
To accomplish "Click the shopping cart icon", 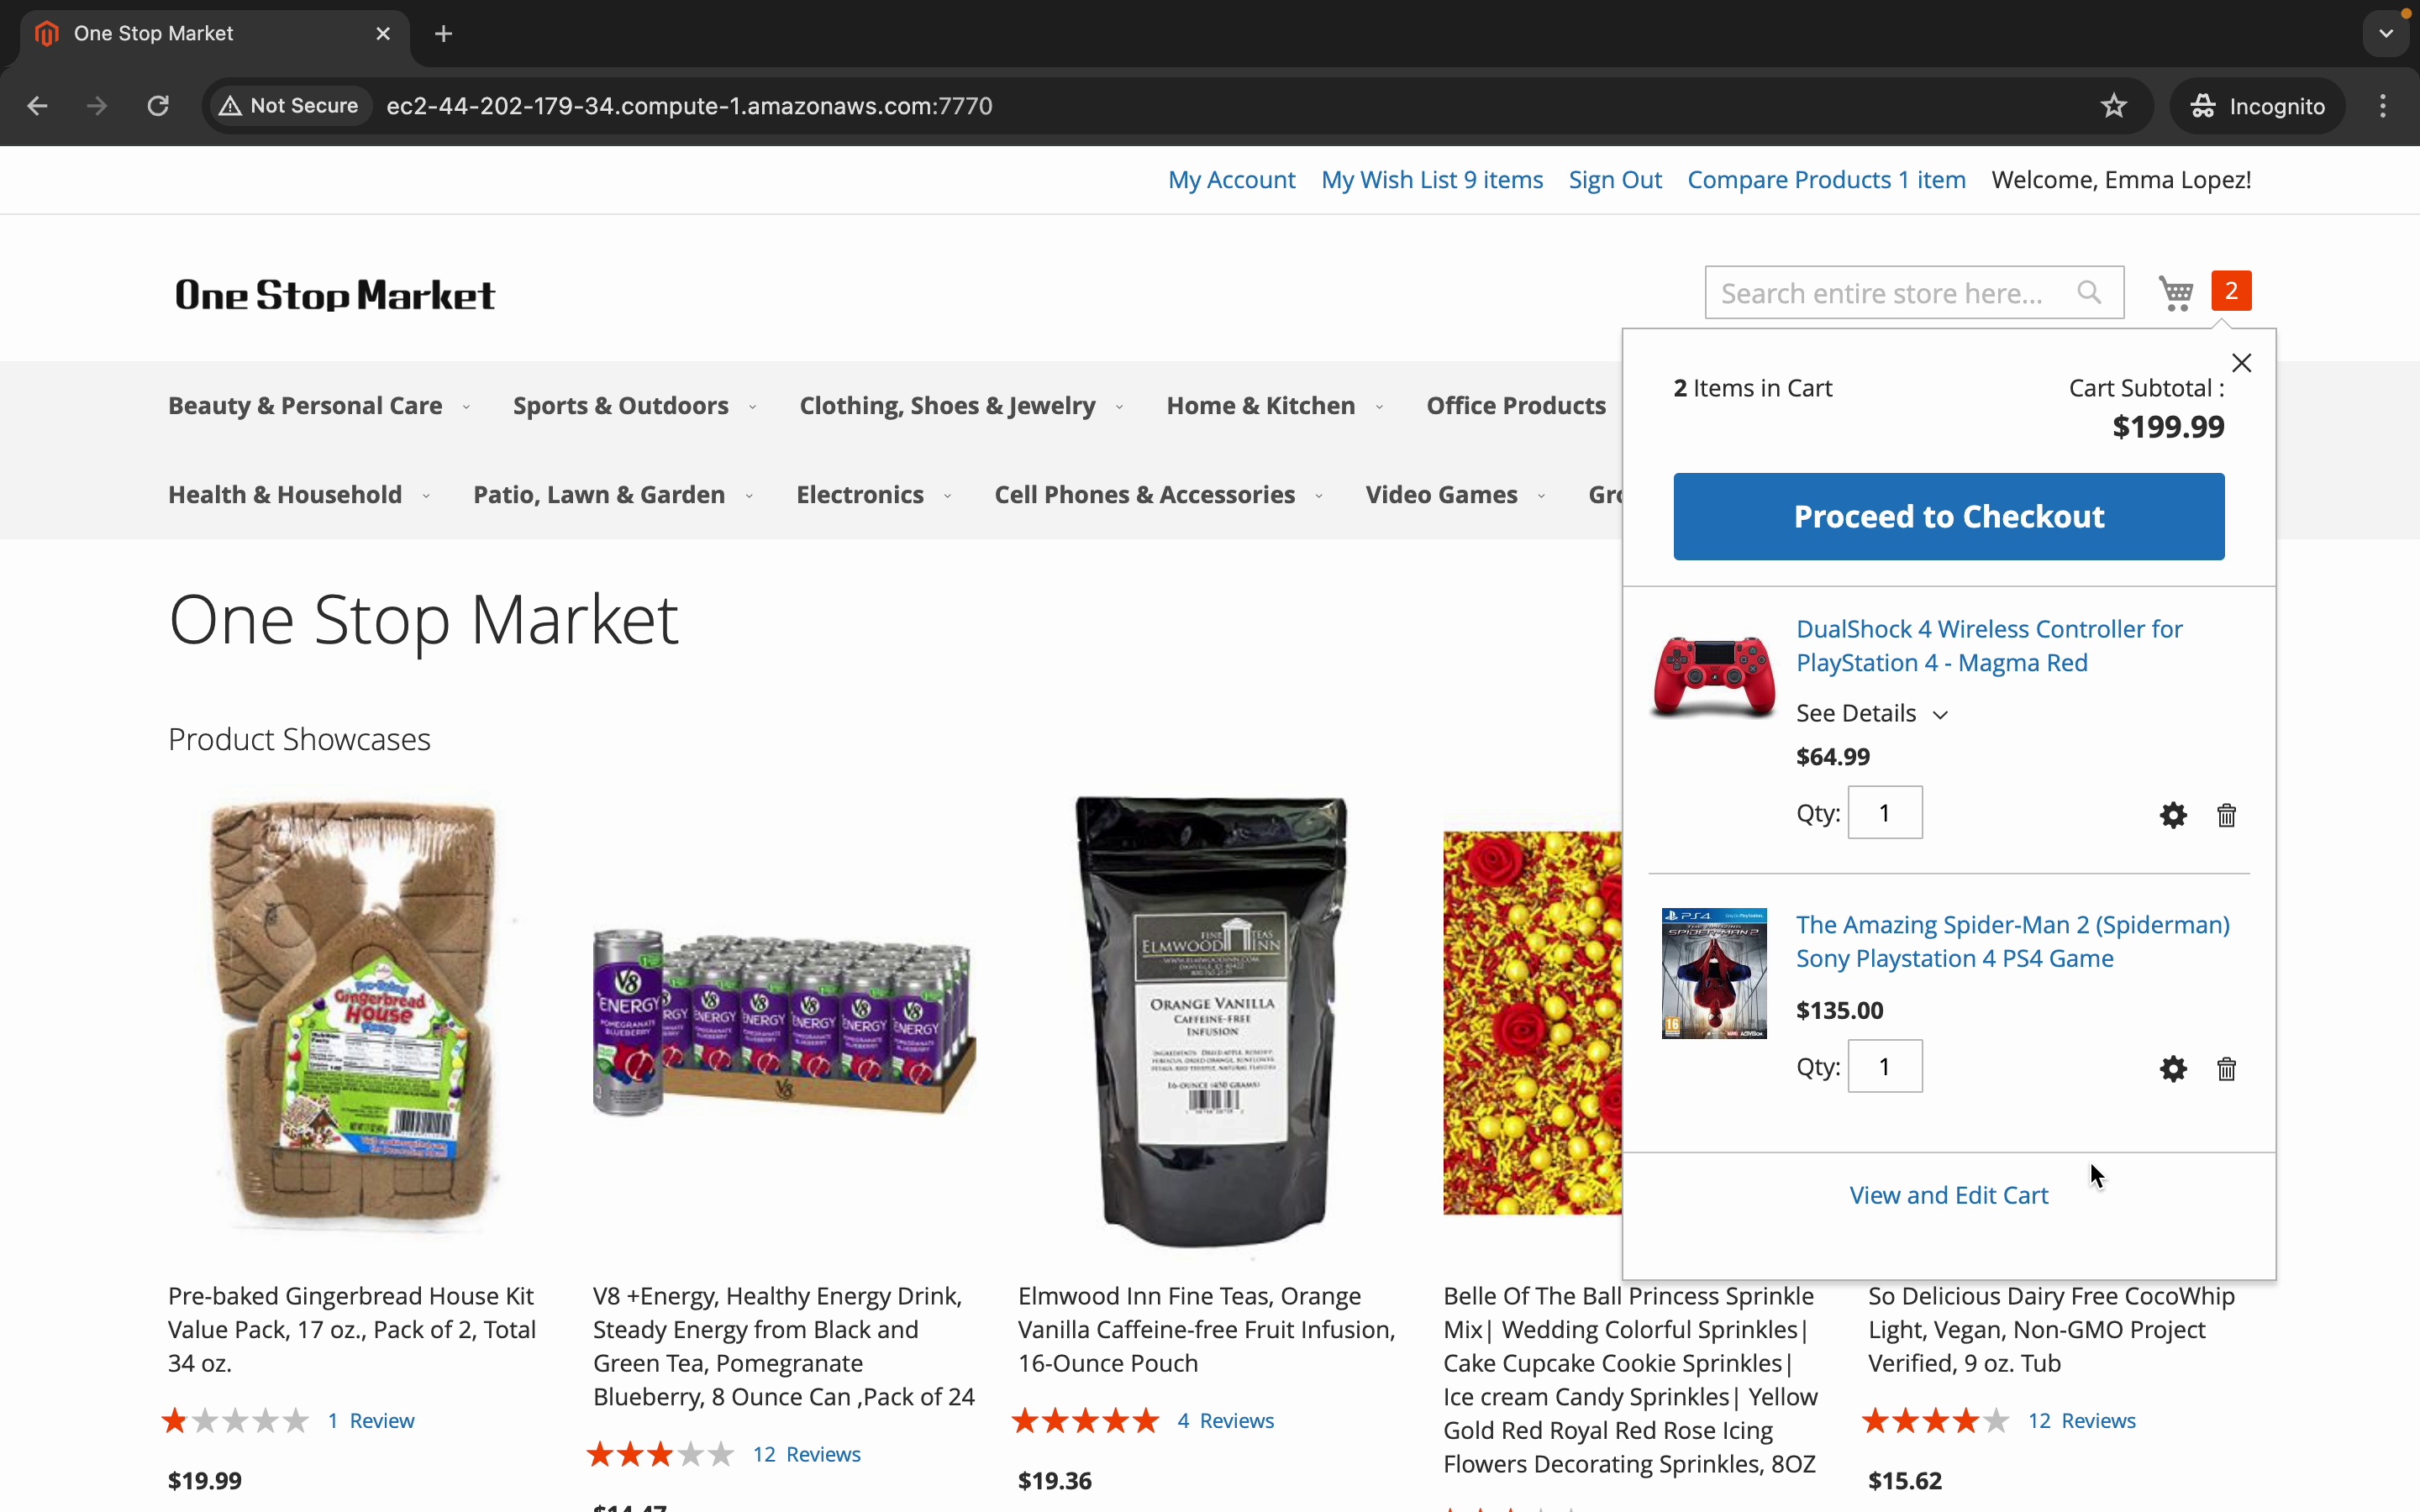I will [2177, 293].
